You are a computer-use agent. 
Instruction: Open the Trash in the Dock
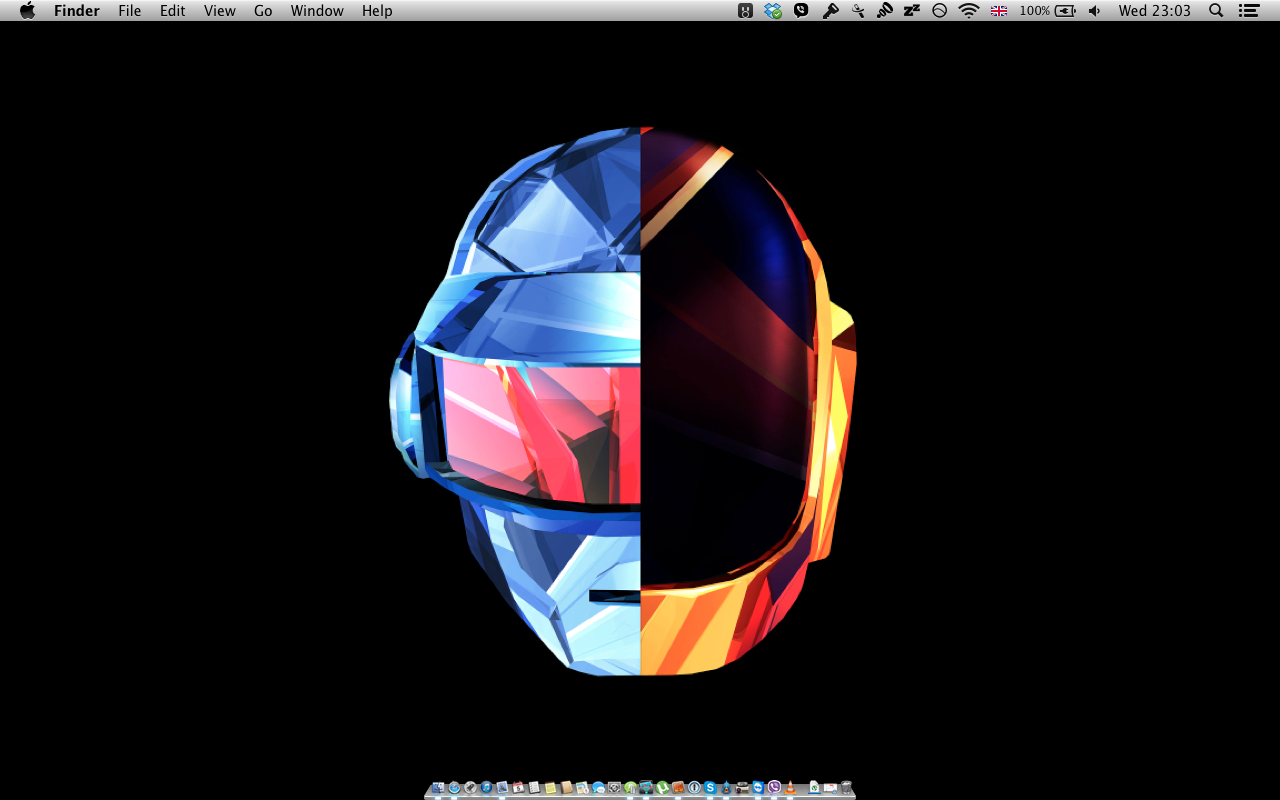[x=846, y=787]
